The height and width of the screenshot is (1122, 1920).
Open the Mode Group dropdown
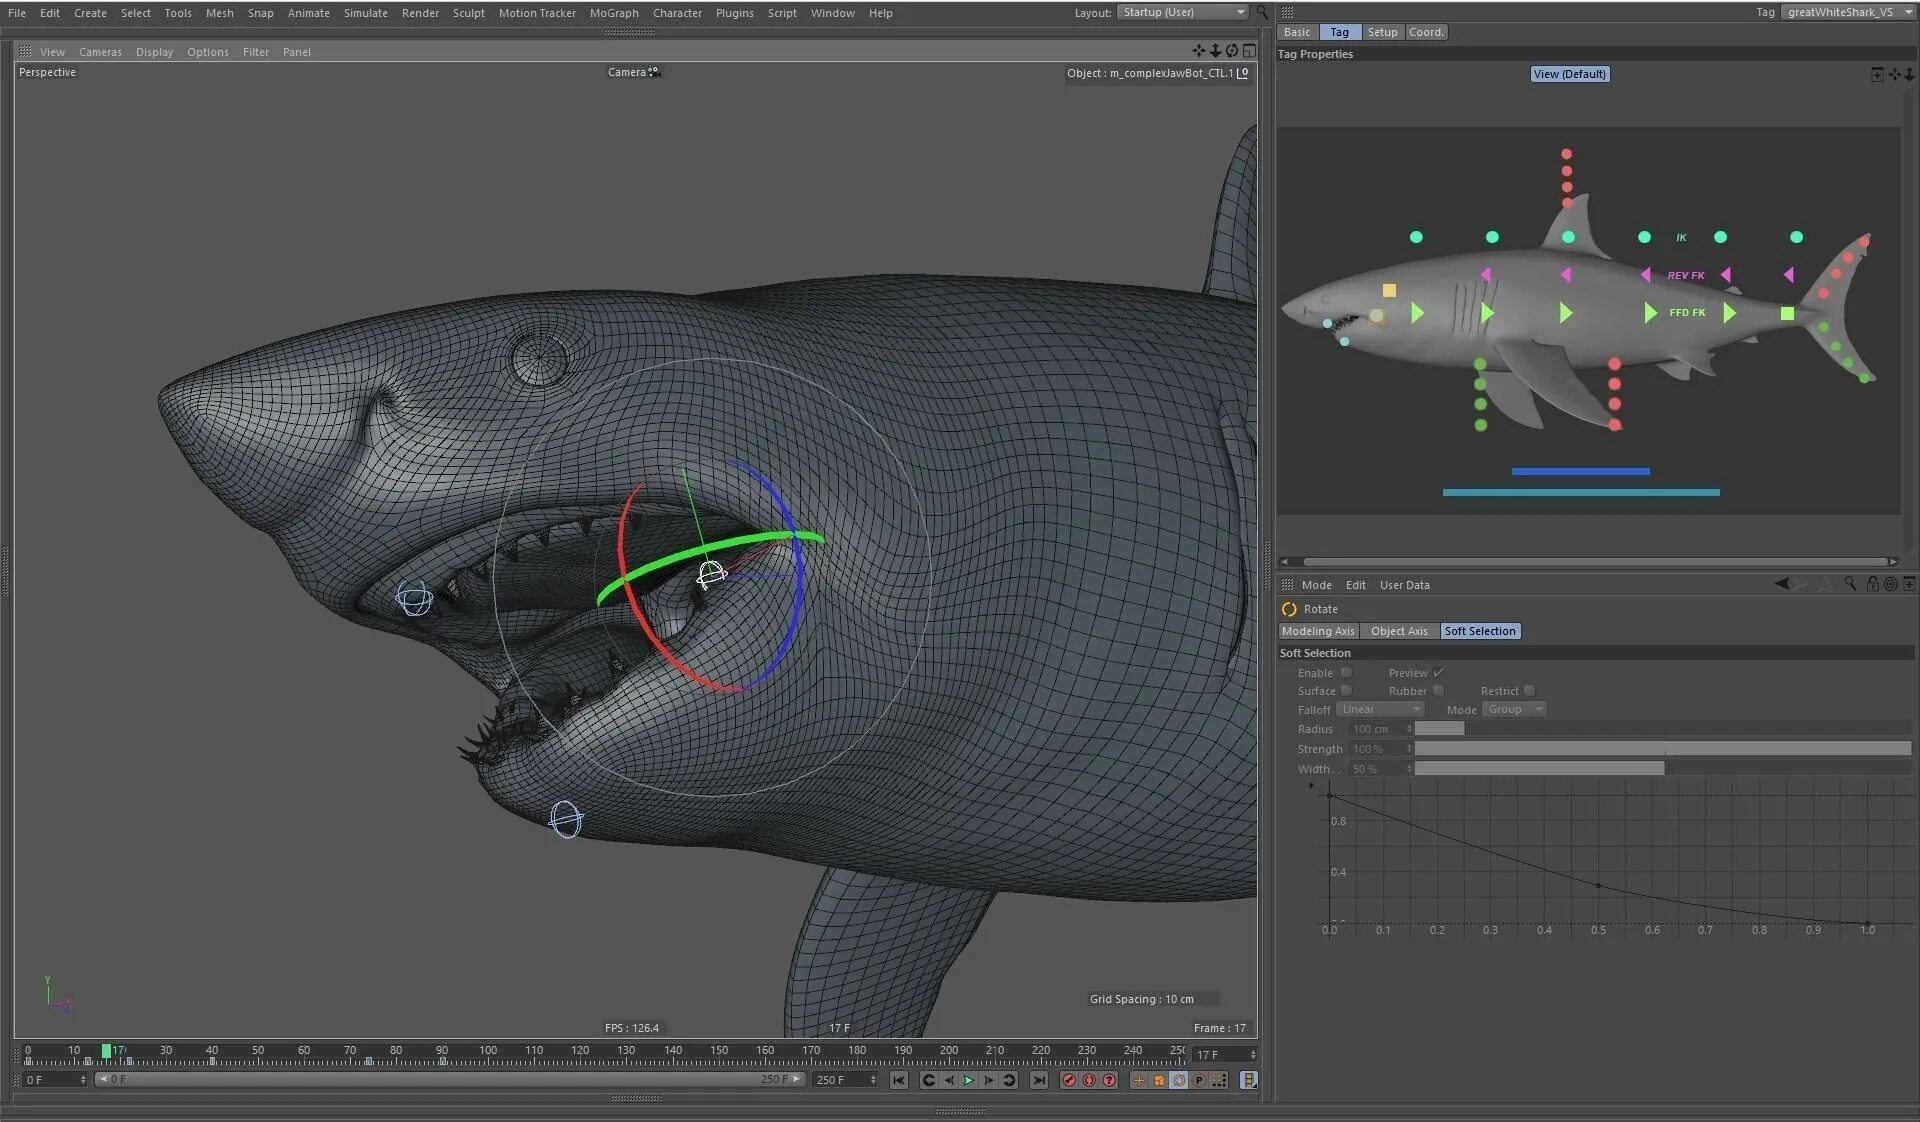point(1514,710)
